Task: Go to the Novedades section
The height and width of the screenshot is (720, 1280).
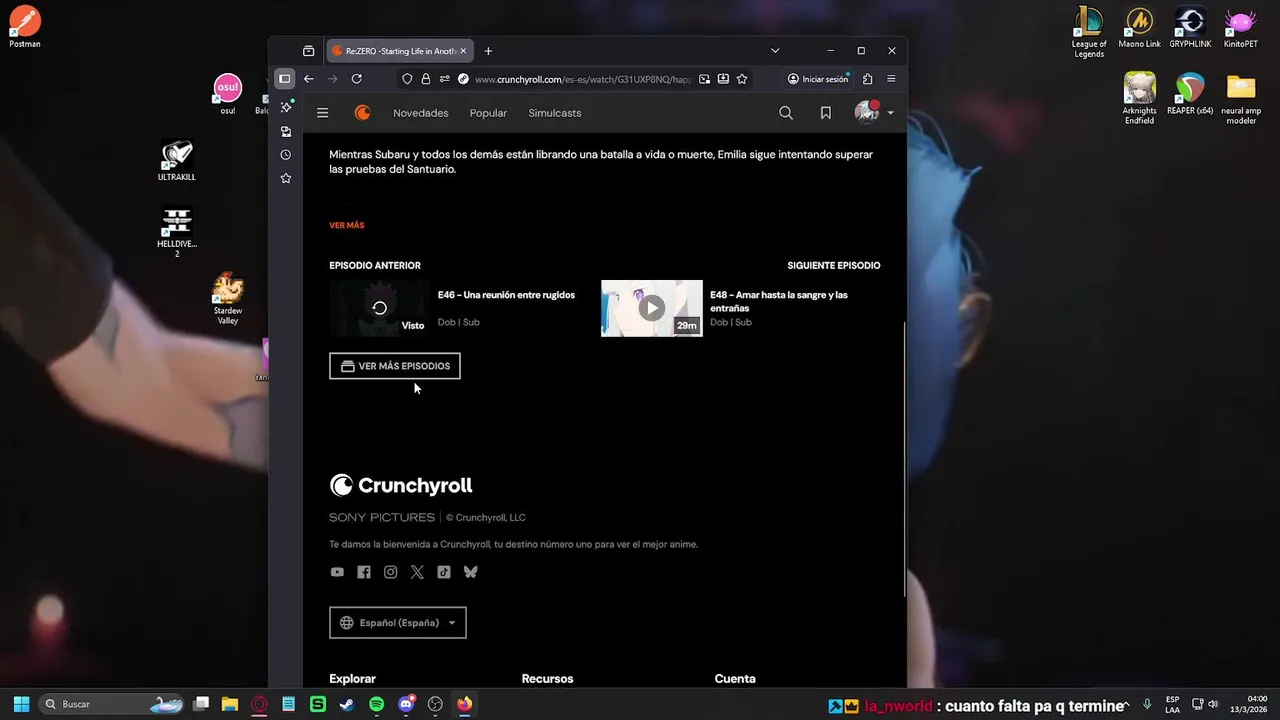Action: tap(421, 113)
